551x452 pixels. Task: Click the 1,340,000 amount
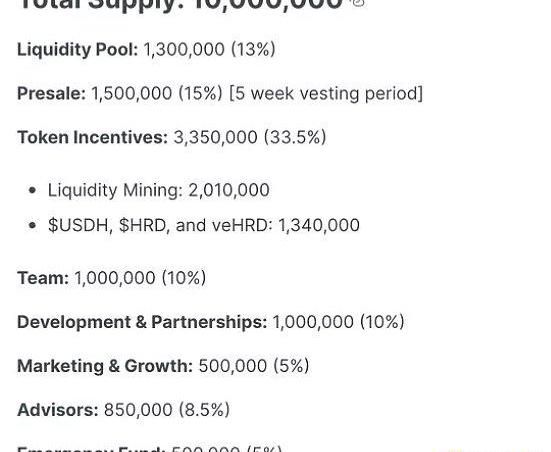click(319, 225)
